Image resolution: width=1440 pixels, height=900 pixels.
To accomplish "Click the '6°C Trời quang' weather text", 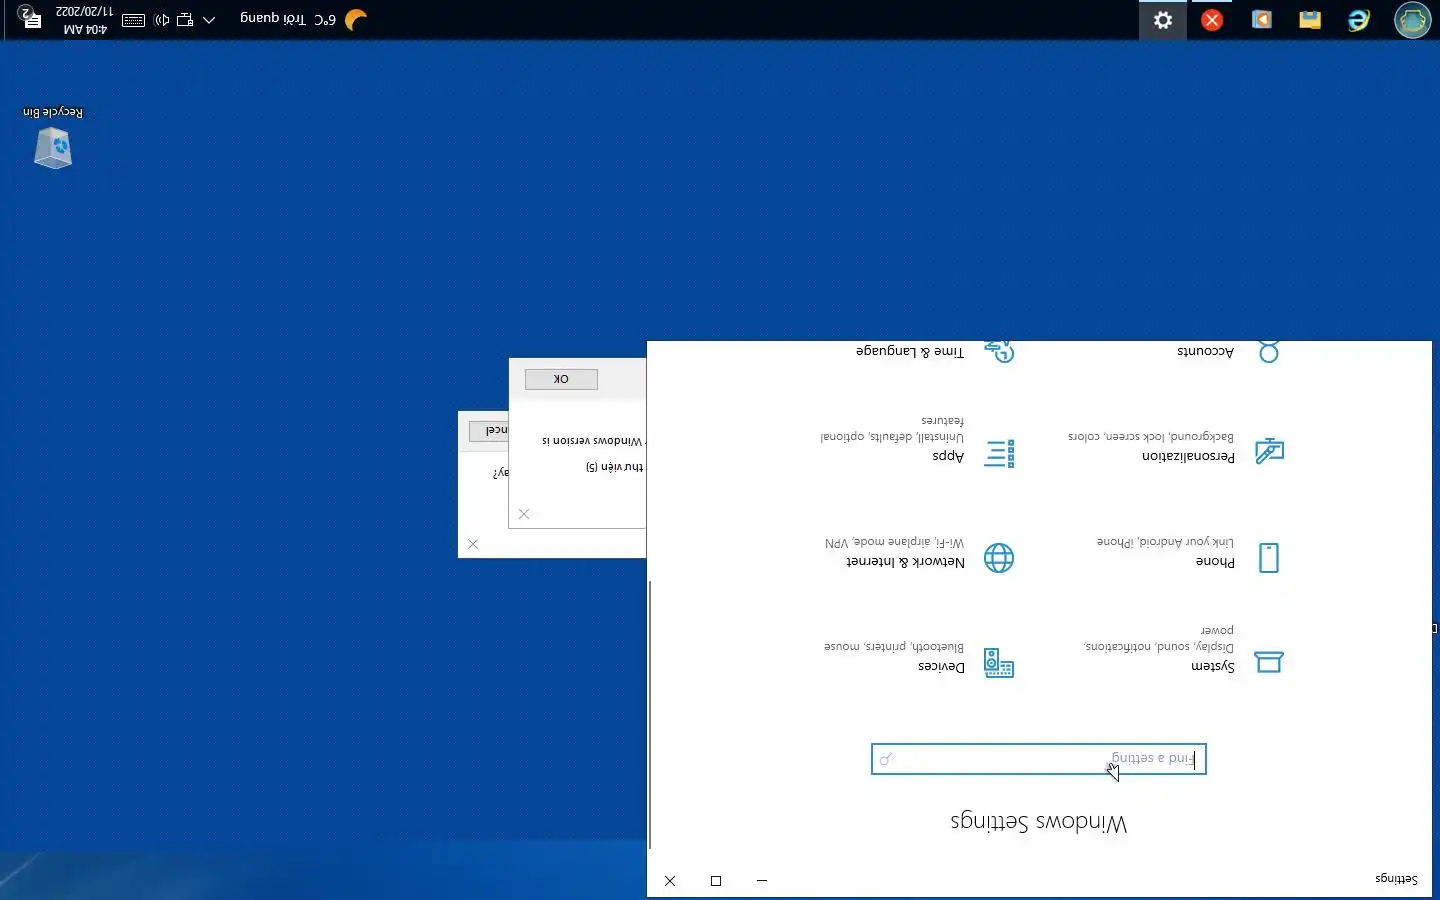I will (x=288, y=19).
